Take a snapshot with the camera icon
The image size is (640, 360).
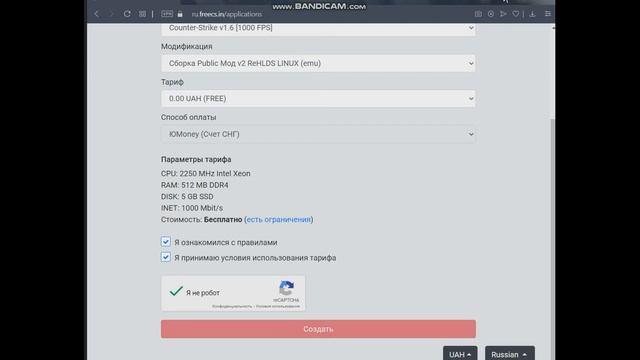point(478,14)
